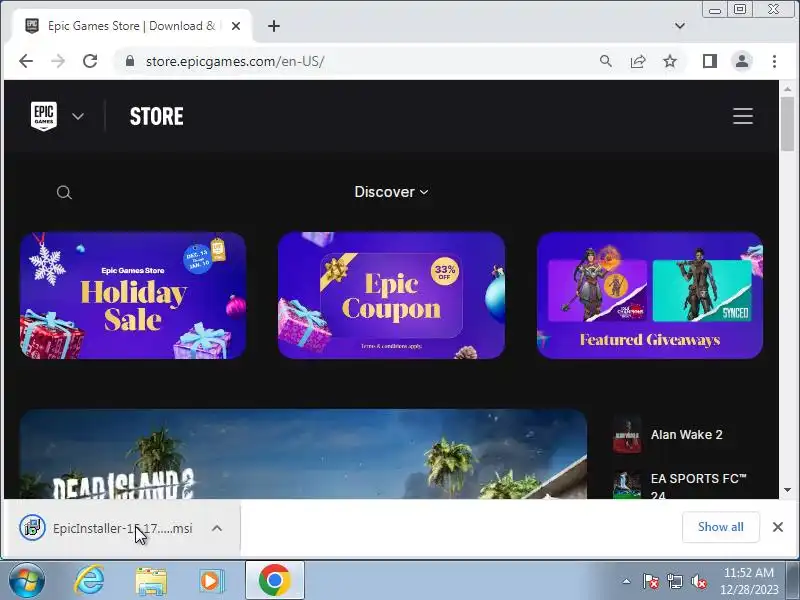
Task: Open Windows Explorer from taskbar
Action: pos(151,581)
